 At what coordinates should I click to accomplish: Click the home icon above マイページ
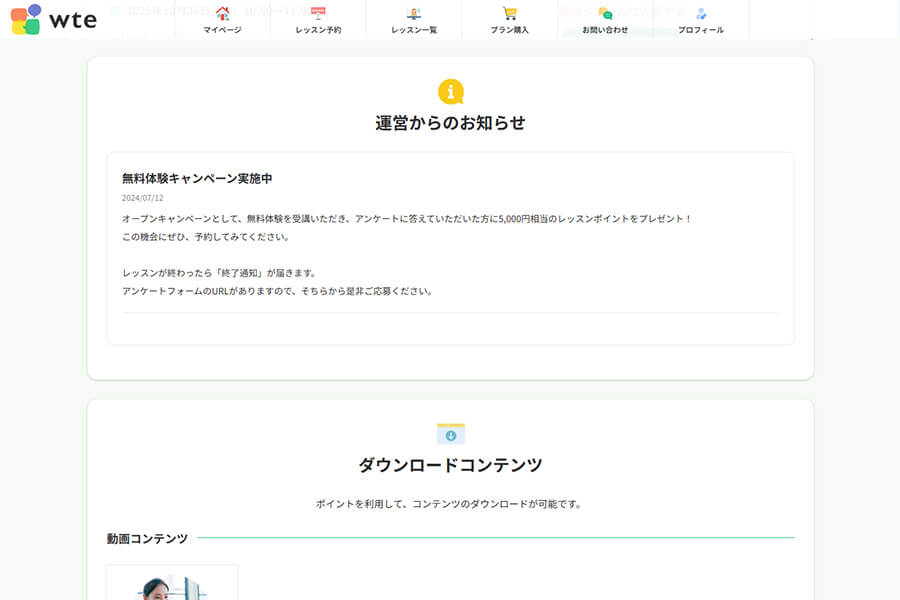click(222, 12)
